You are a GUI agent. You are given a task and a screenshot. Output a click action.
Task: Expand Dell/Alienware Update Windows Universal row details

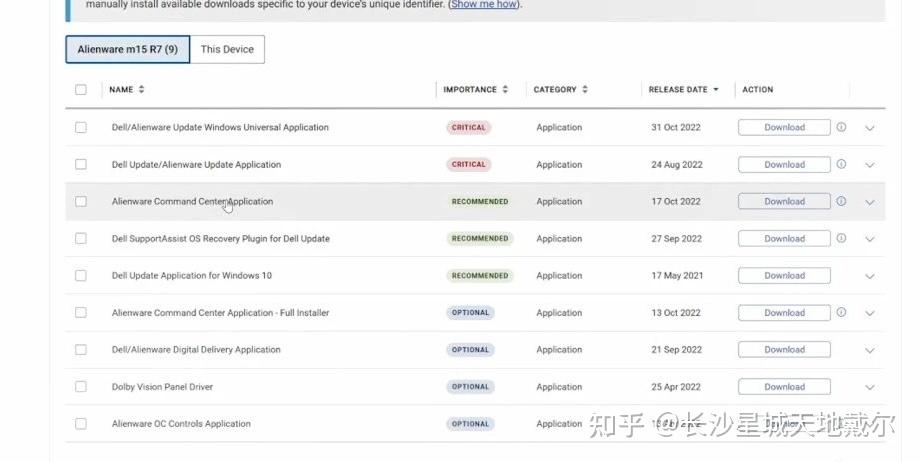869,128
